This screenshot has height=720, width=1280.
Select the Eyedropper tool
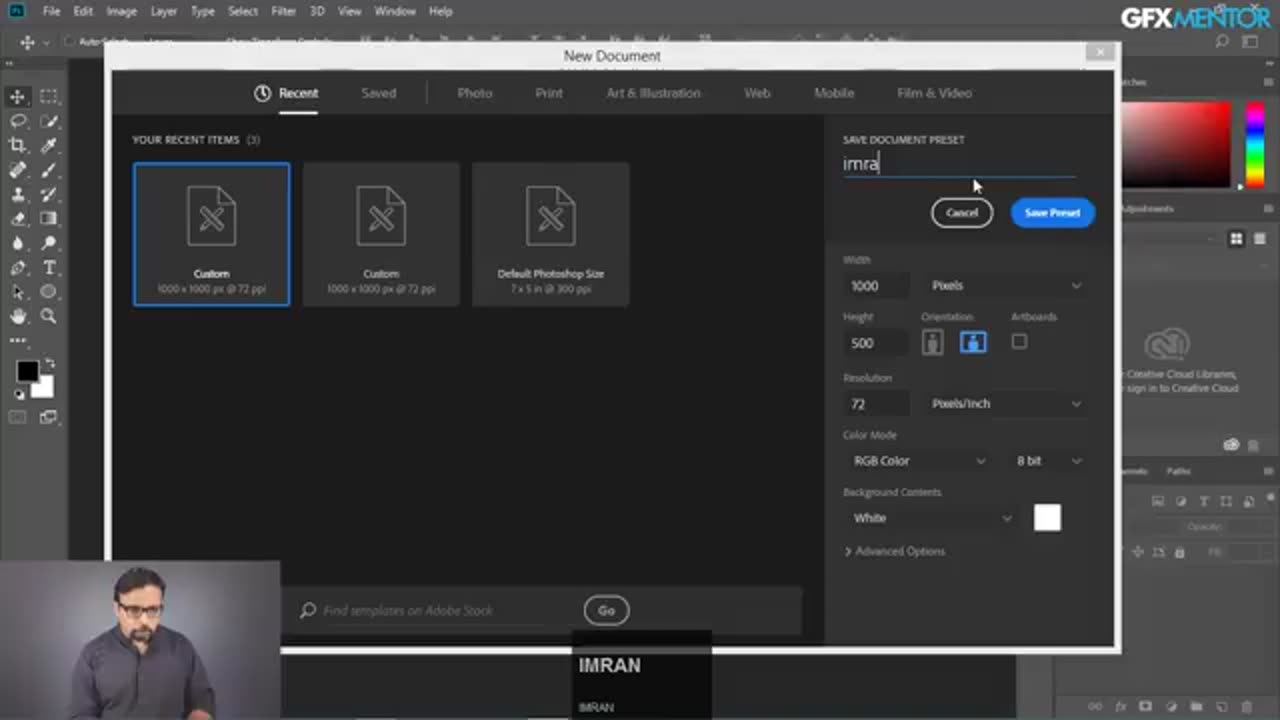(x=48, y=145)
